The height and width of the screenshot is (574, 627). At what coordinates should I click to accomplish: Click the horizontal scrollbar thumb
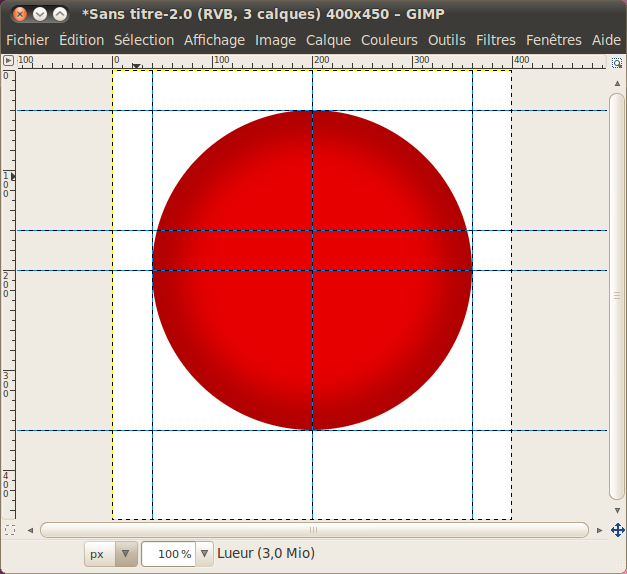click(x=313, y=529)
